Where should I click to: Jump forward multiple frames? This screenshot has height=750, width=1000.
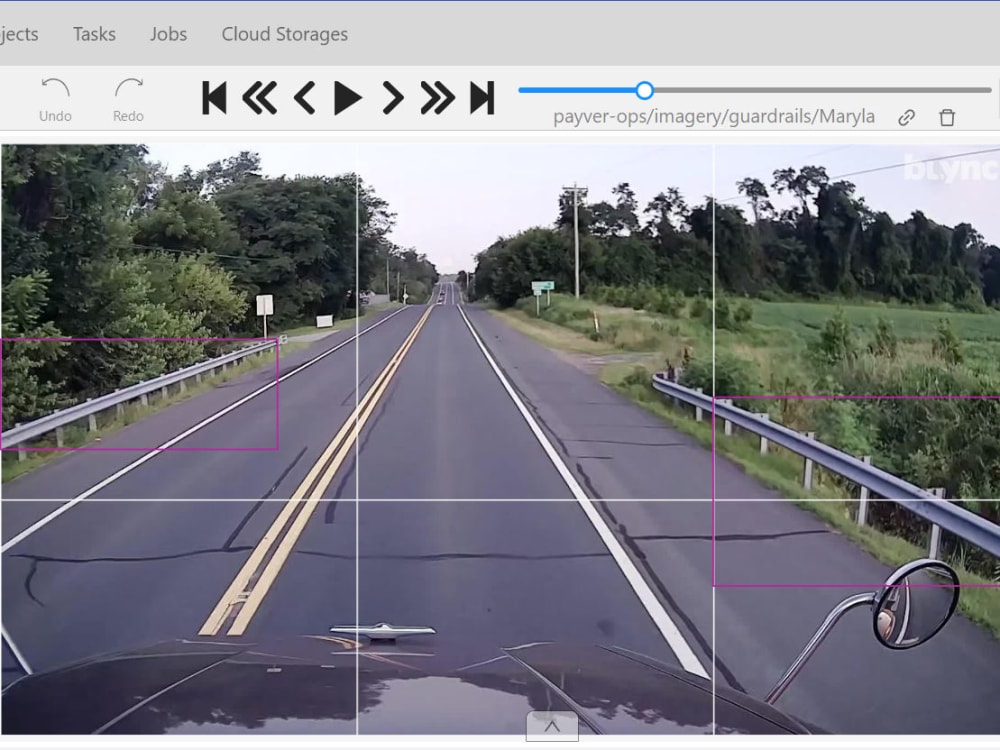coord(438,98)
